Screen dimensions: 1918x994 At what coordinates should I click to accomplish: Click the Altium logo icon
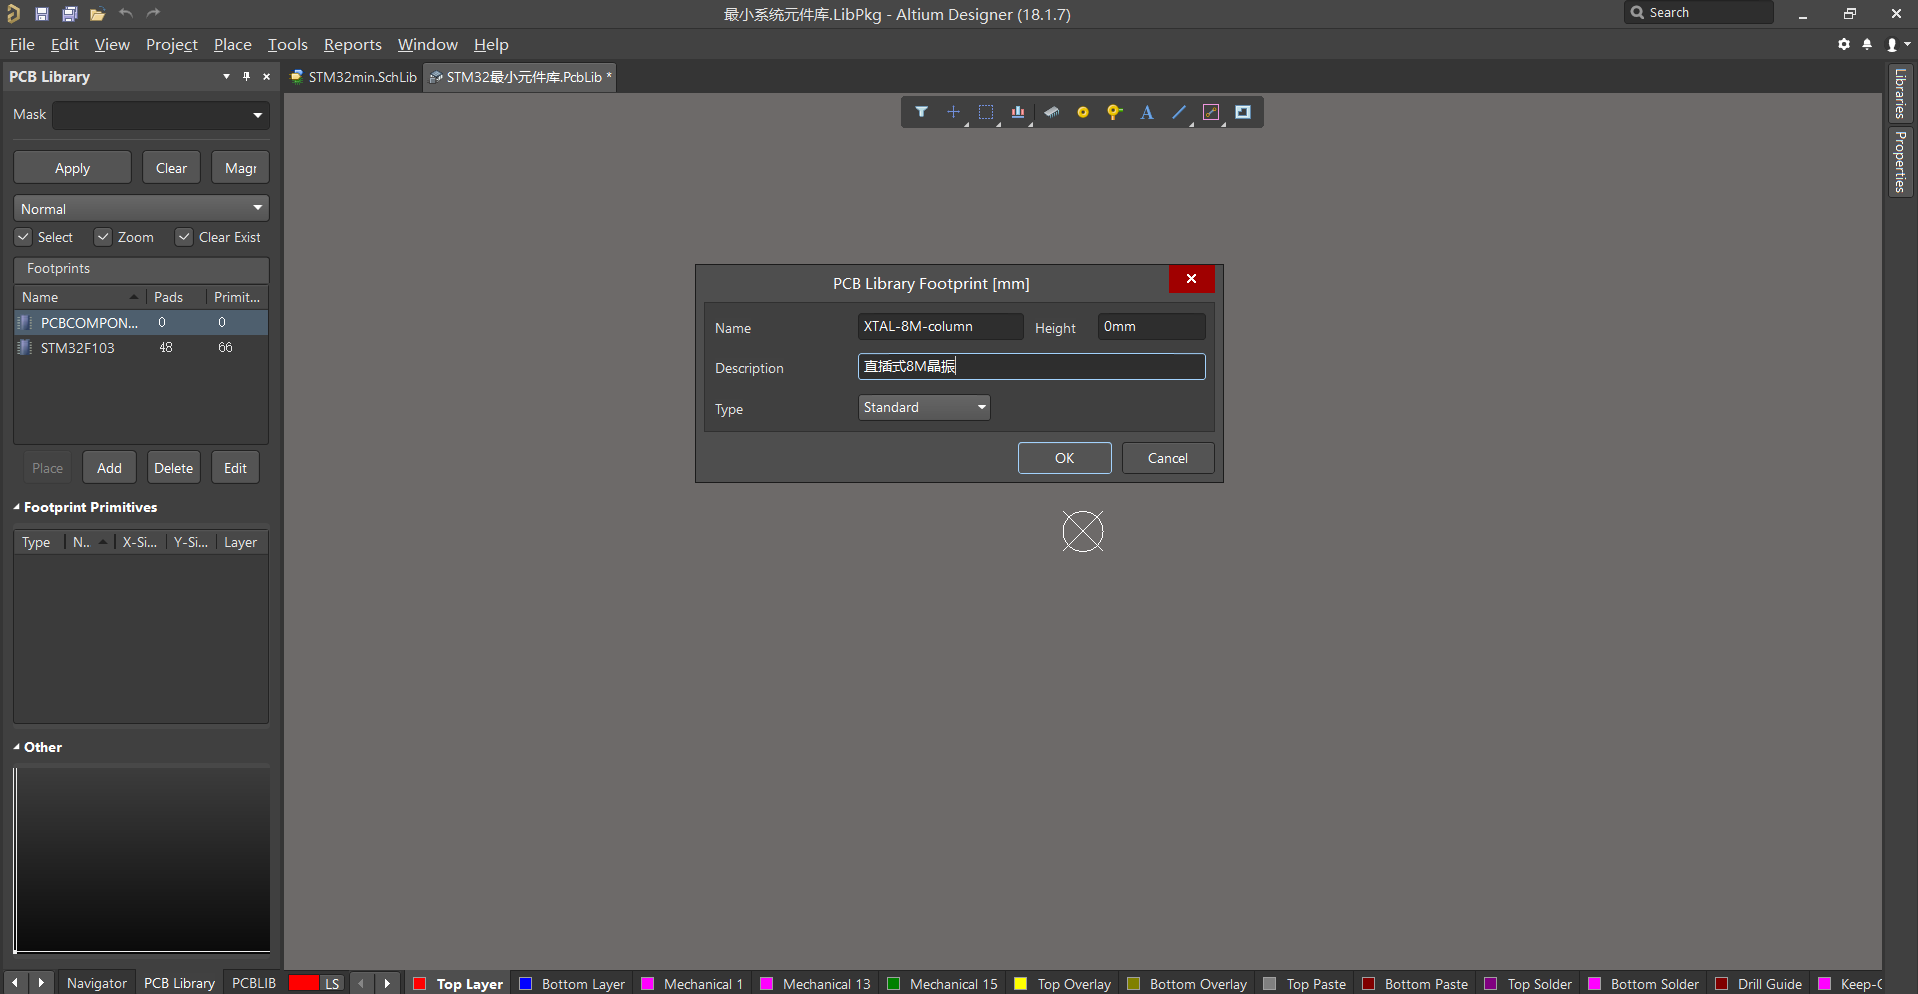[14, 14]
